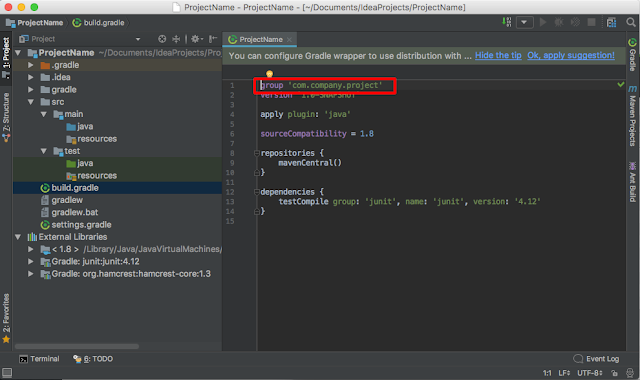Open the Project Structure icon in toolbar
The height and width of the screenshot is (380, 640).
tap(611, 22)
